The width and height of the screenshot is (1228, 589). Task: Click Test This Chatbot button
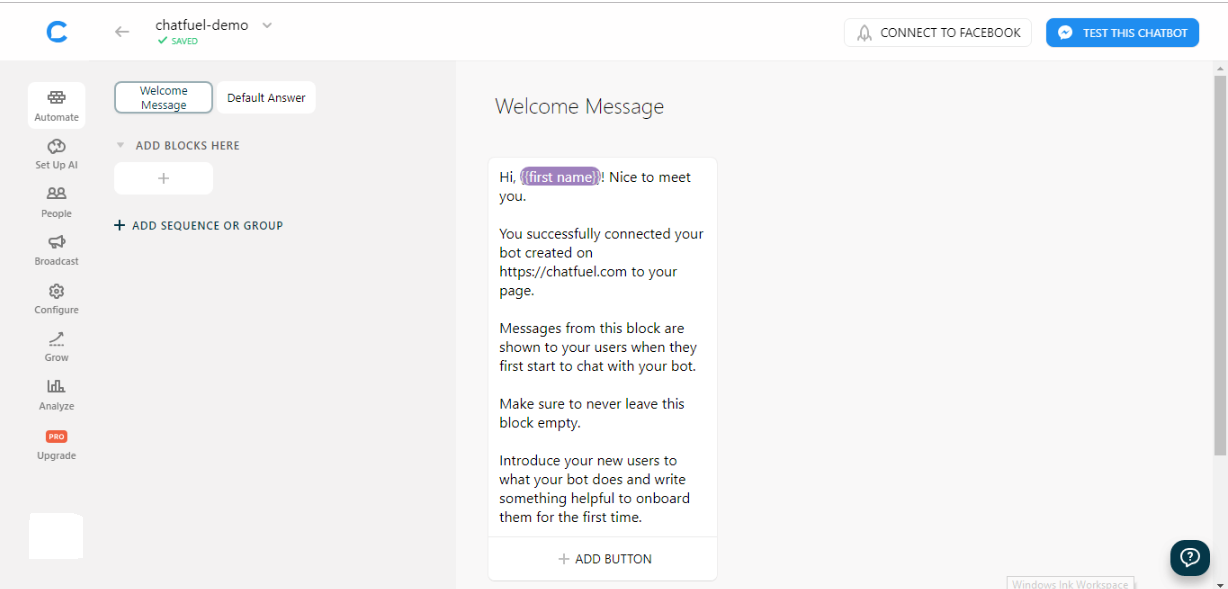[x=1122, y=33]
